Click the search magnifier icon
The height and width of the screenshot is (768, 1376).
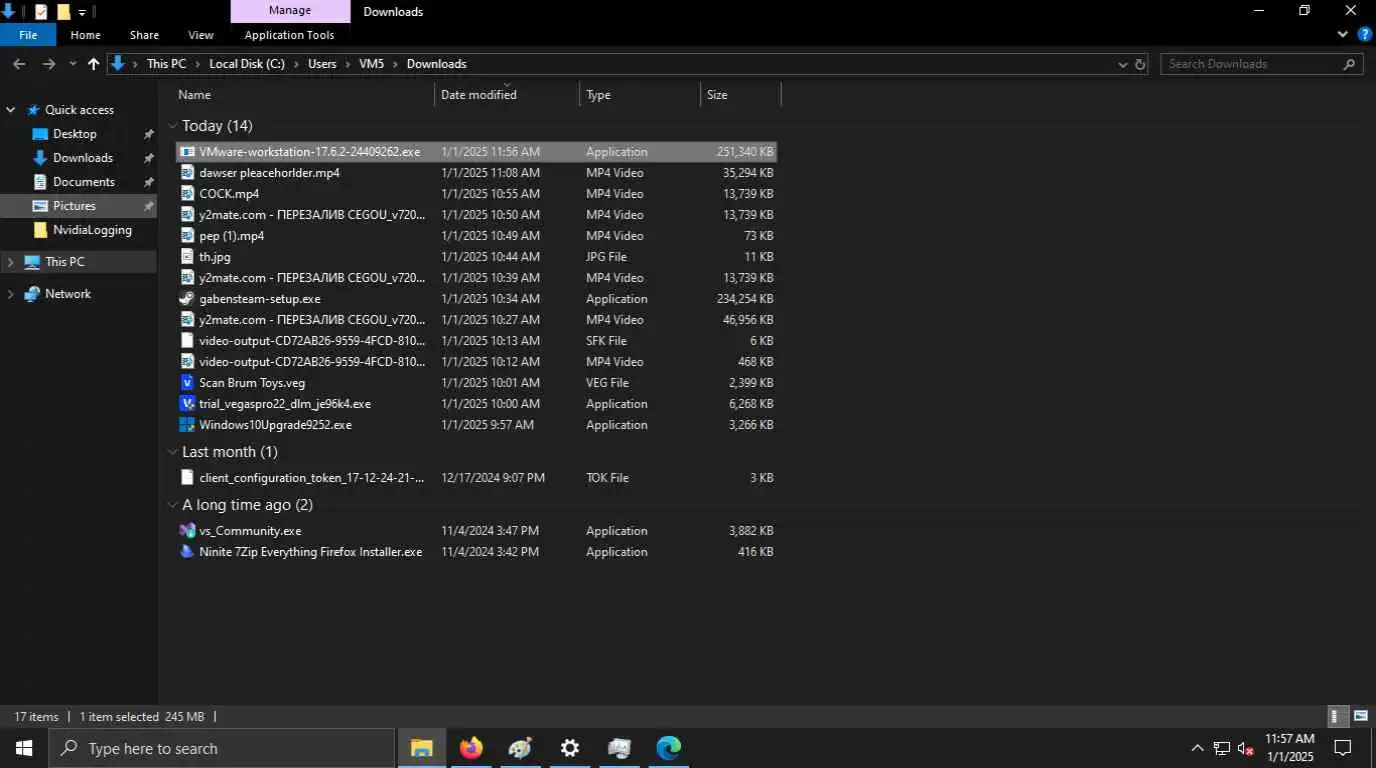point(1349,64)
